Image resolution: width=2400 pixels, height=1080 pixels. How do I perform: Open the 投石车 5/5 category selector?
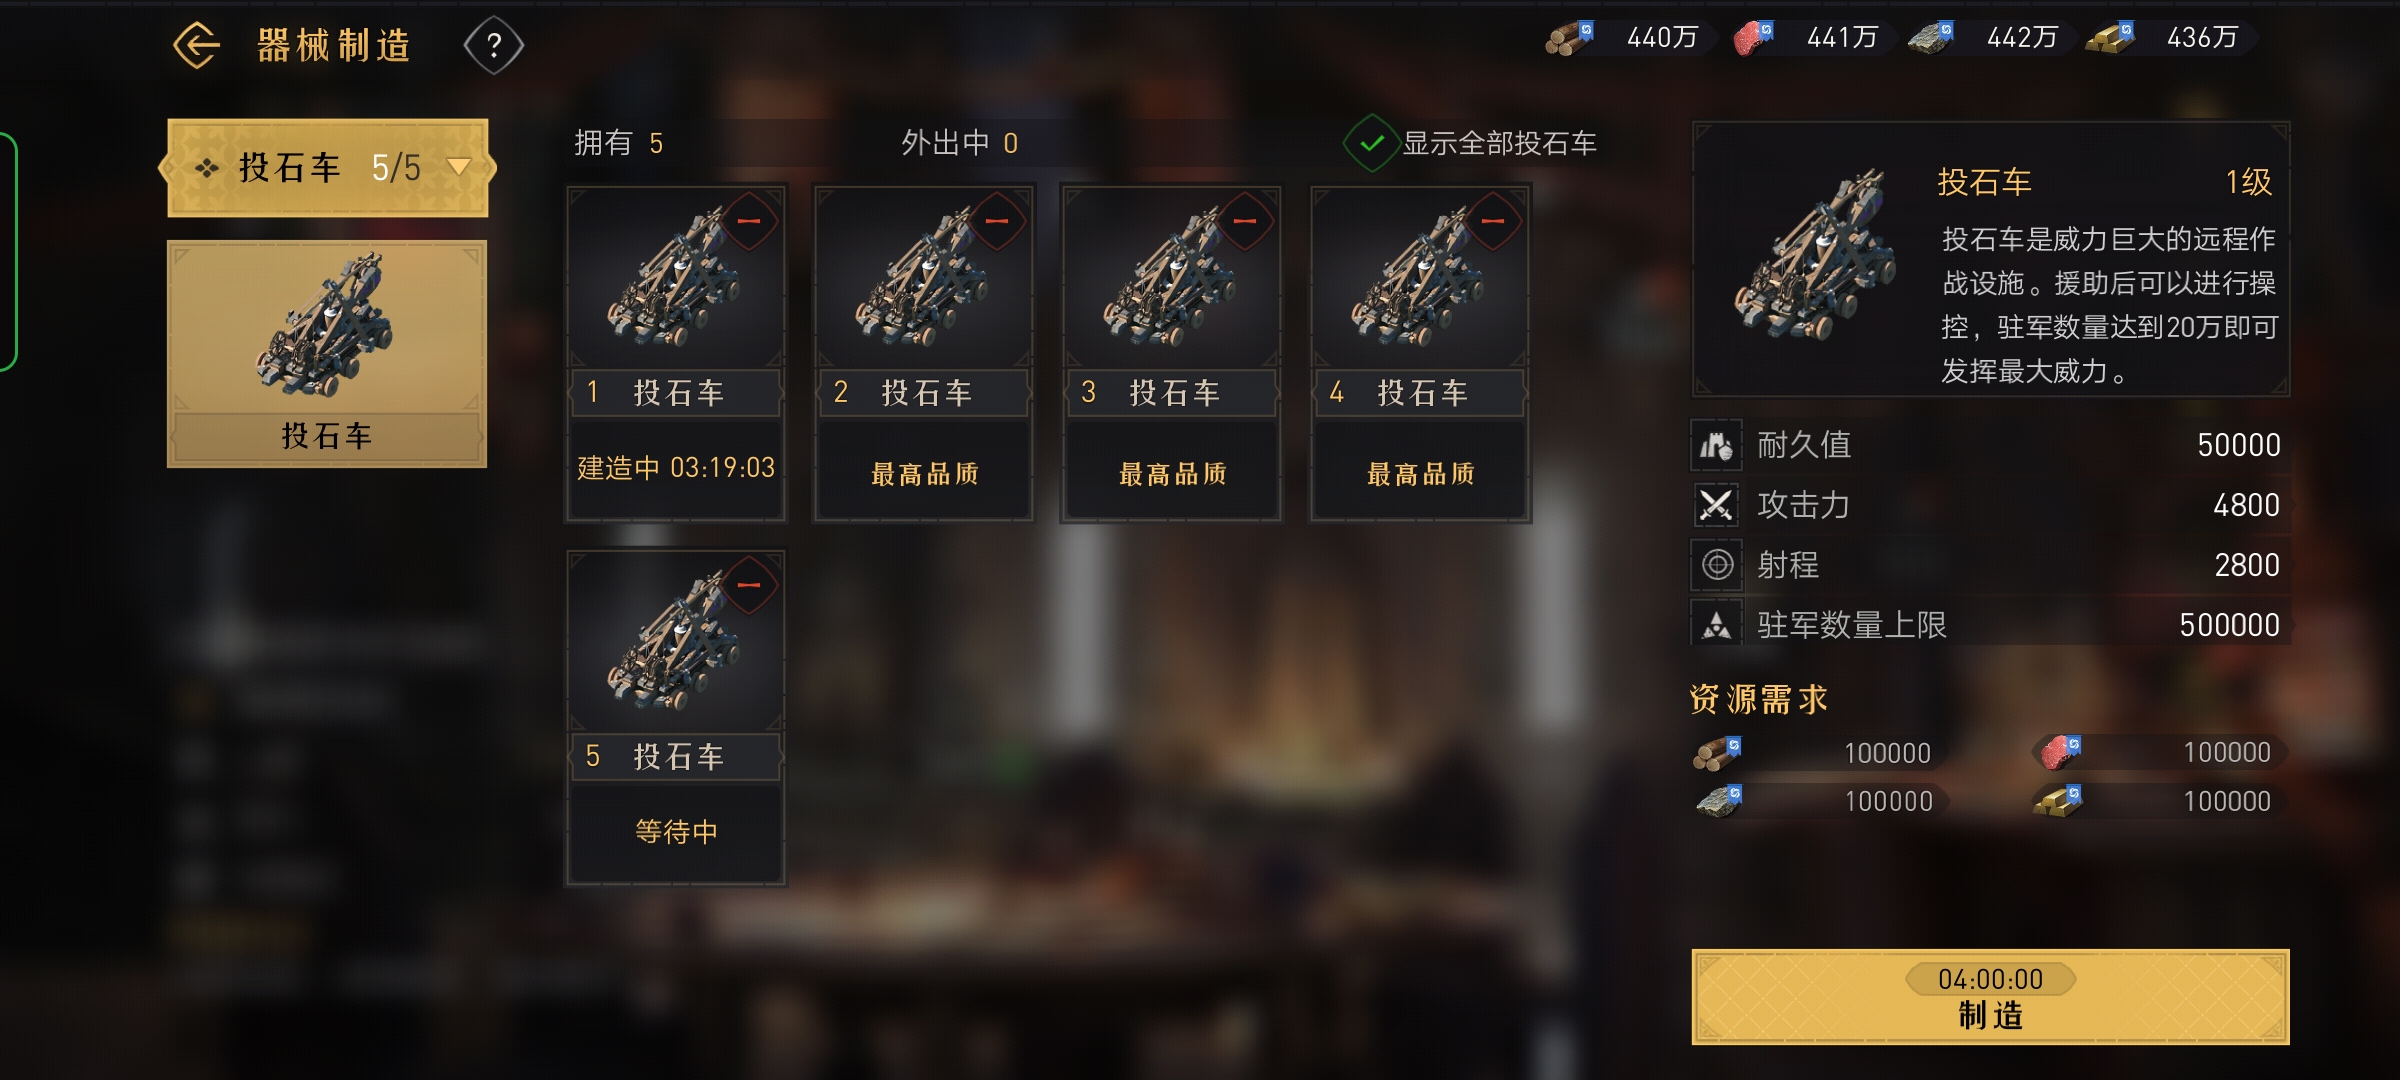click(x=328, y=168)
